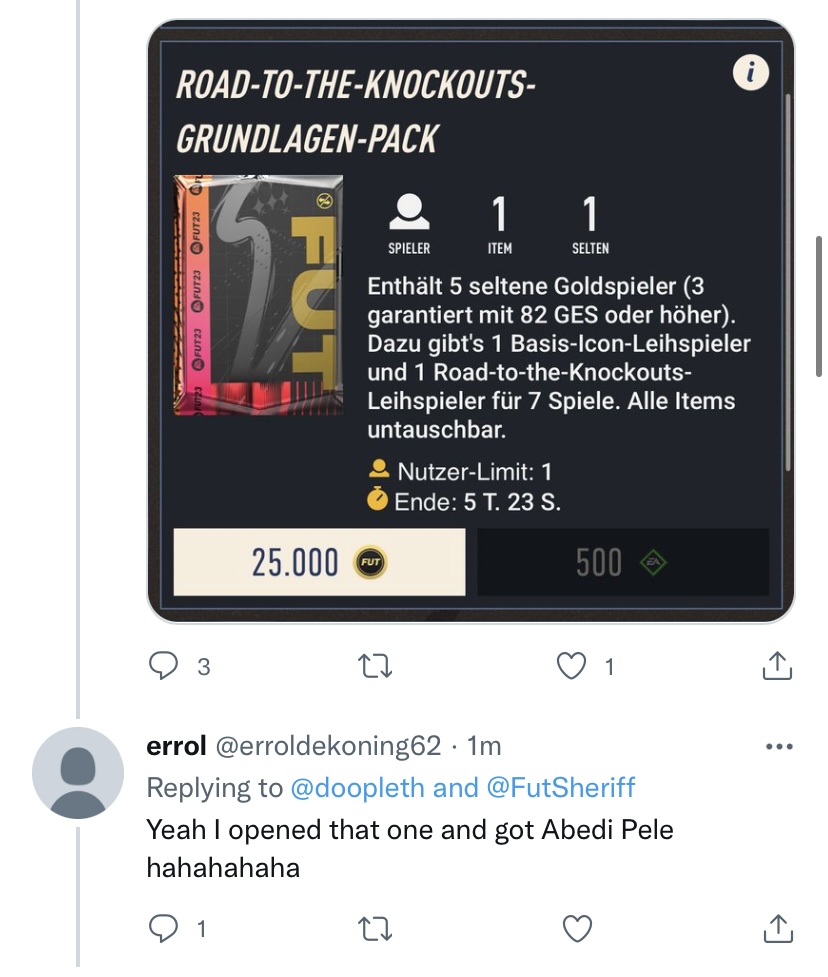Open the 1m tweet timestamp
The image size is (828, 977).
point(484,746)
